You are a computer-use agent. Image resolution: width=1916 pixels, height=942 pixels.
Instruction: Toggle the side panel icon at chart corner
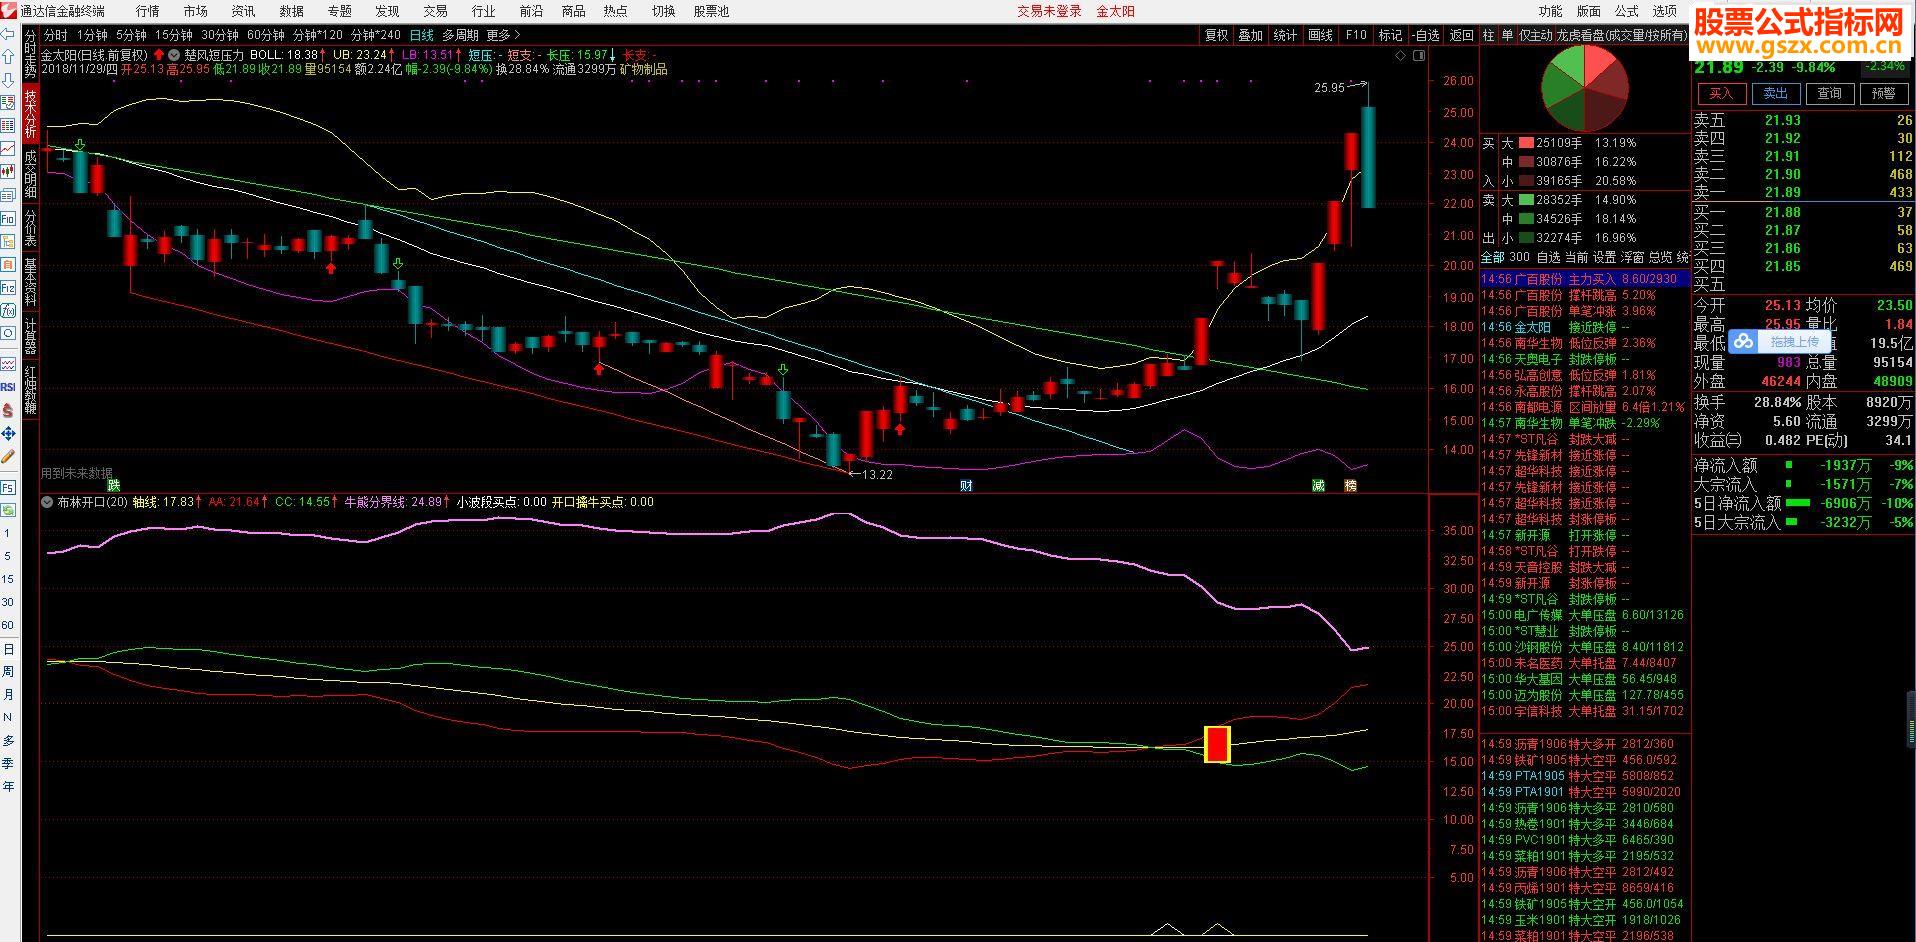[x=1418, y=55]
